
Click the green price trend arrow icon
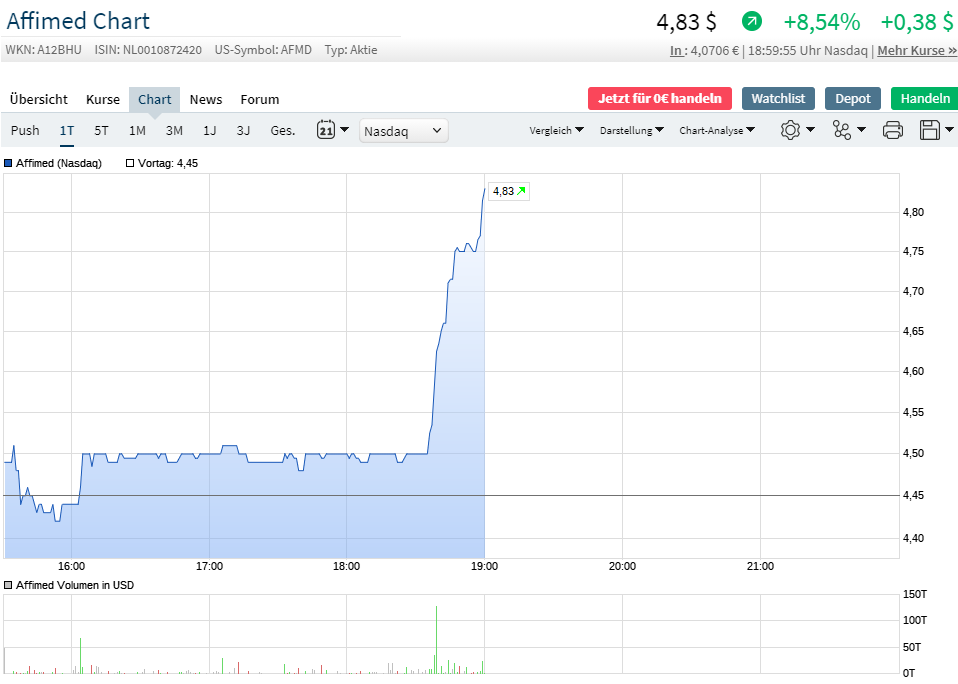point(749,21)
